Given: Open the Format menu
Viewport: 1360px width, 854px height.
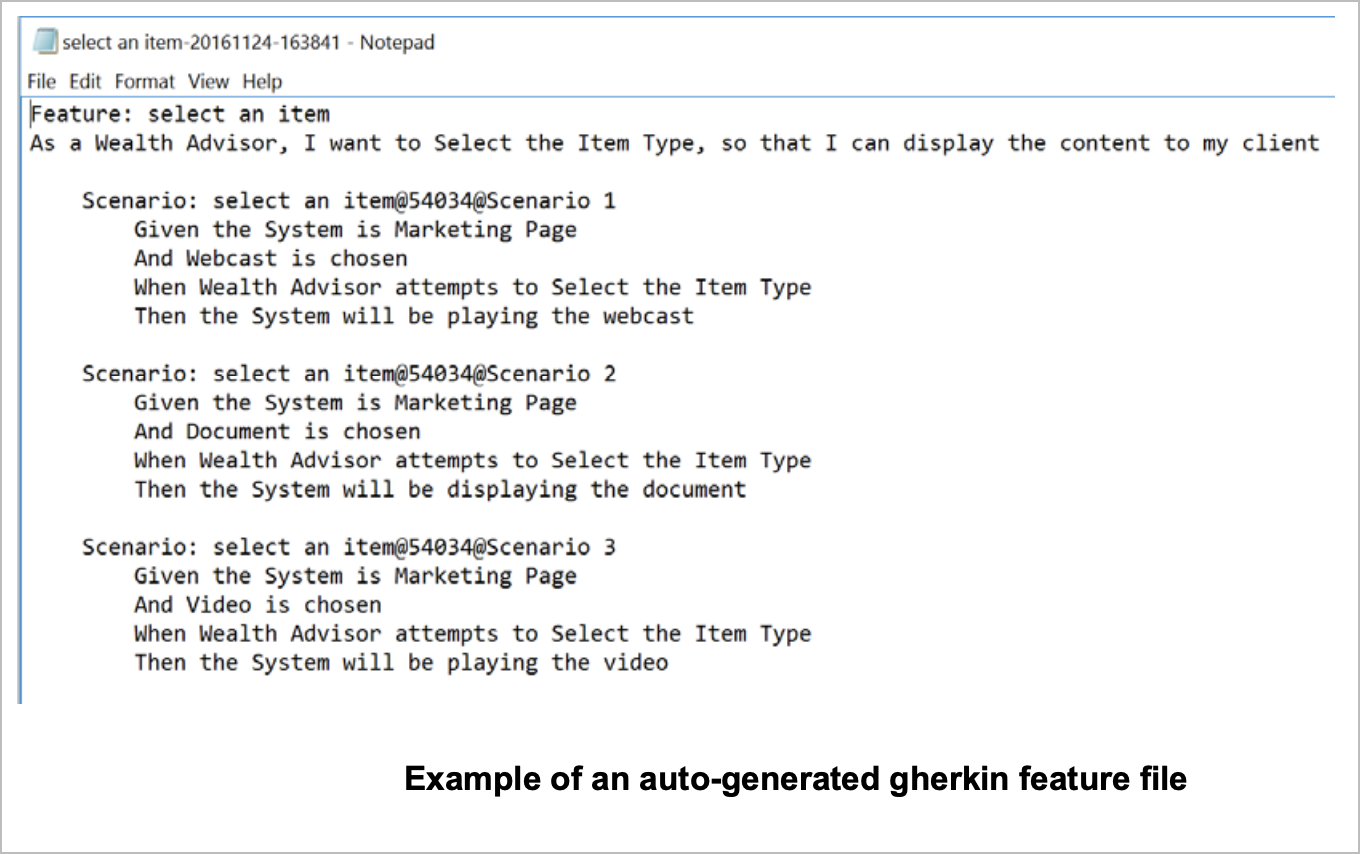Looking at the screenshot, I should [145, 82].
